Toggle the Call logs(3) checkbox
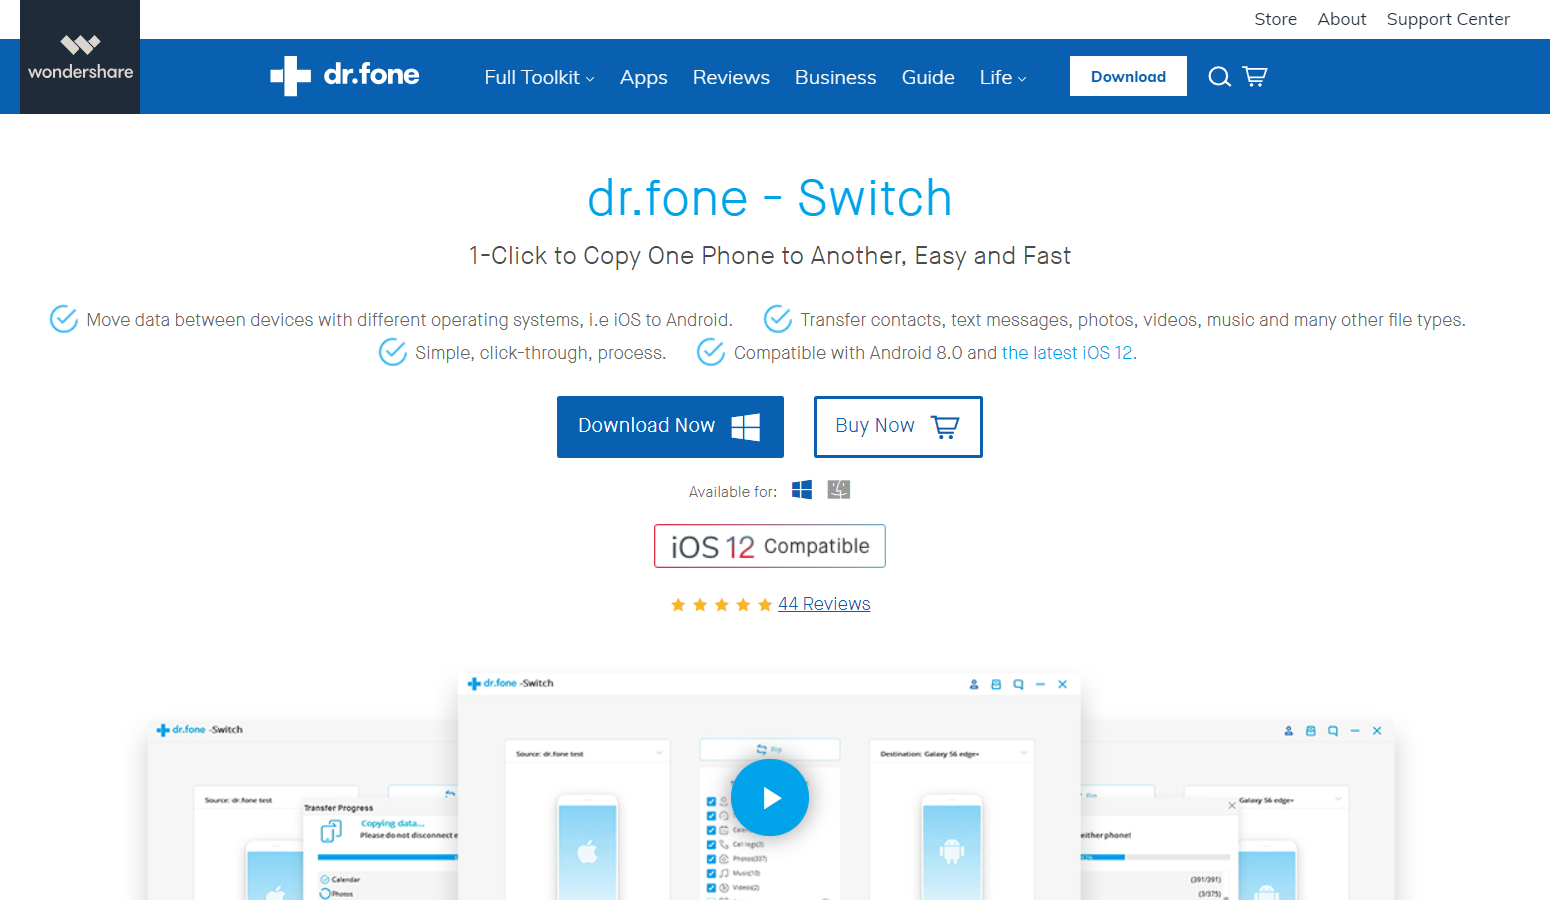Screen dimensions: 1550x900 [x=711, y=844]
